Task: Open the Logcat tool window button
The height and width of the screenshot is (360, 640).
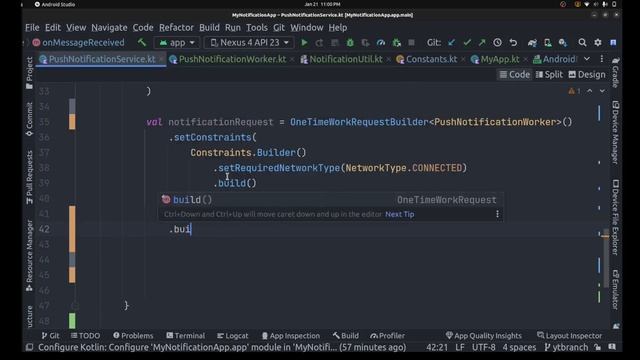Action: (233, 336)
